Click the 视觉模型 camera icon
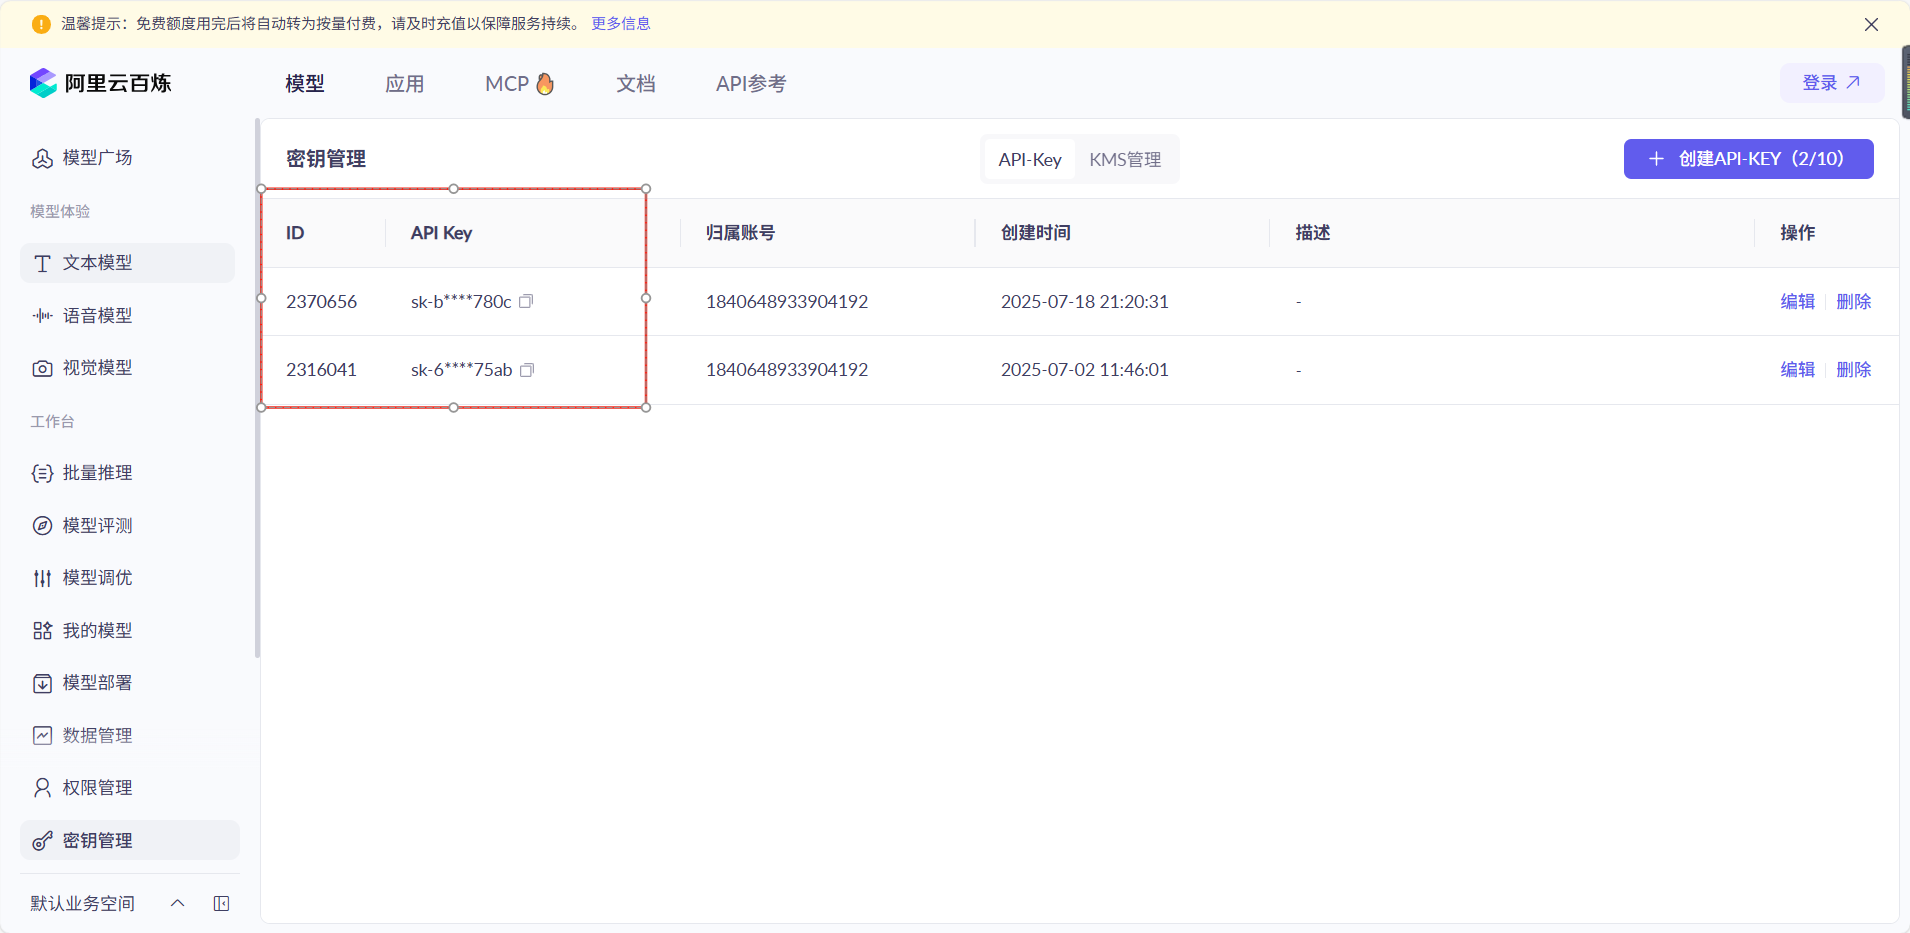Image resolution: width=1910 pixels, height=933 pixels. [42, 368]
